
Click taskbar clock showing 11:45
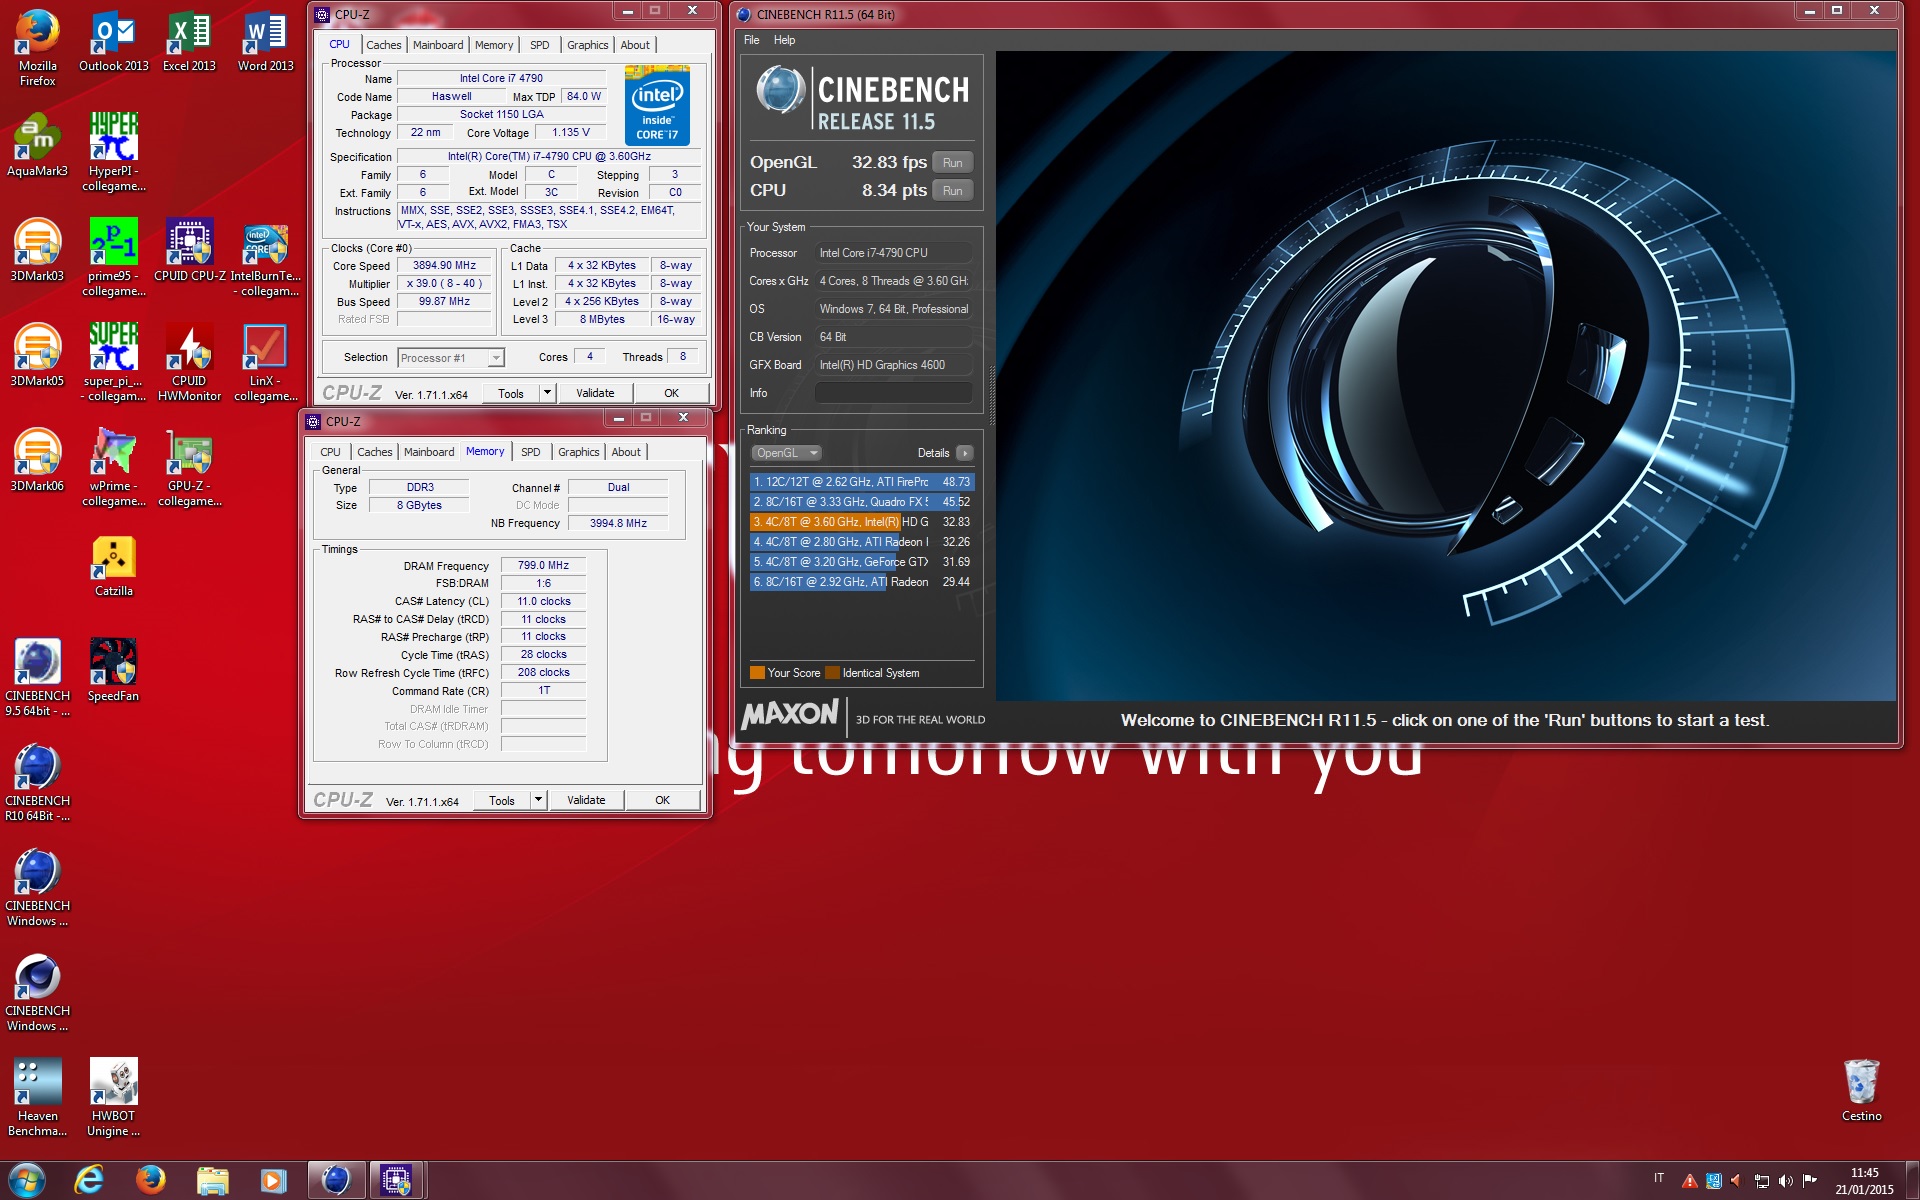1864,1181
